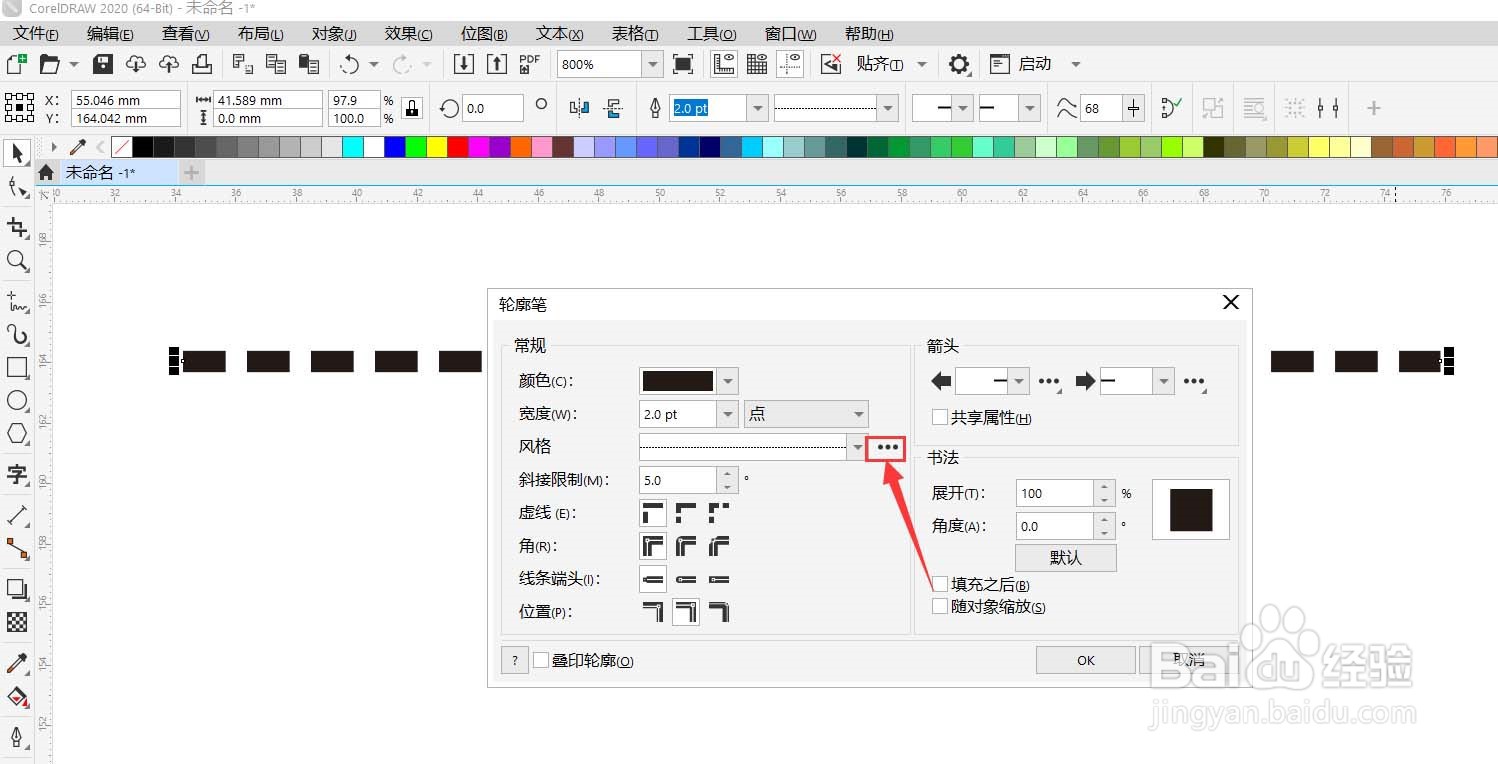Open Options gear icon

point(959,64)
